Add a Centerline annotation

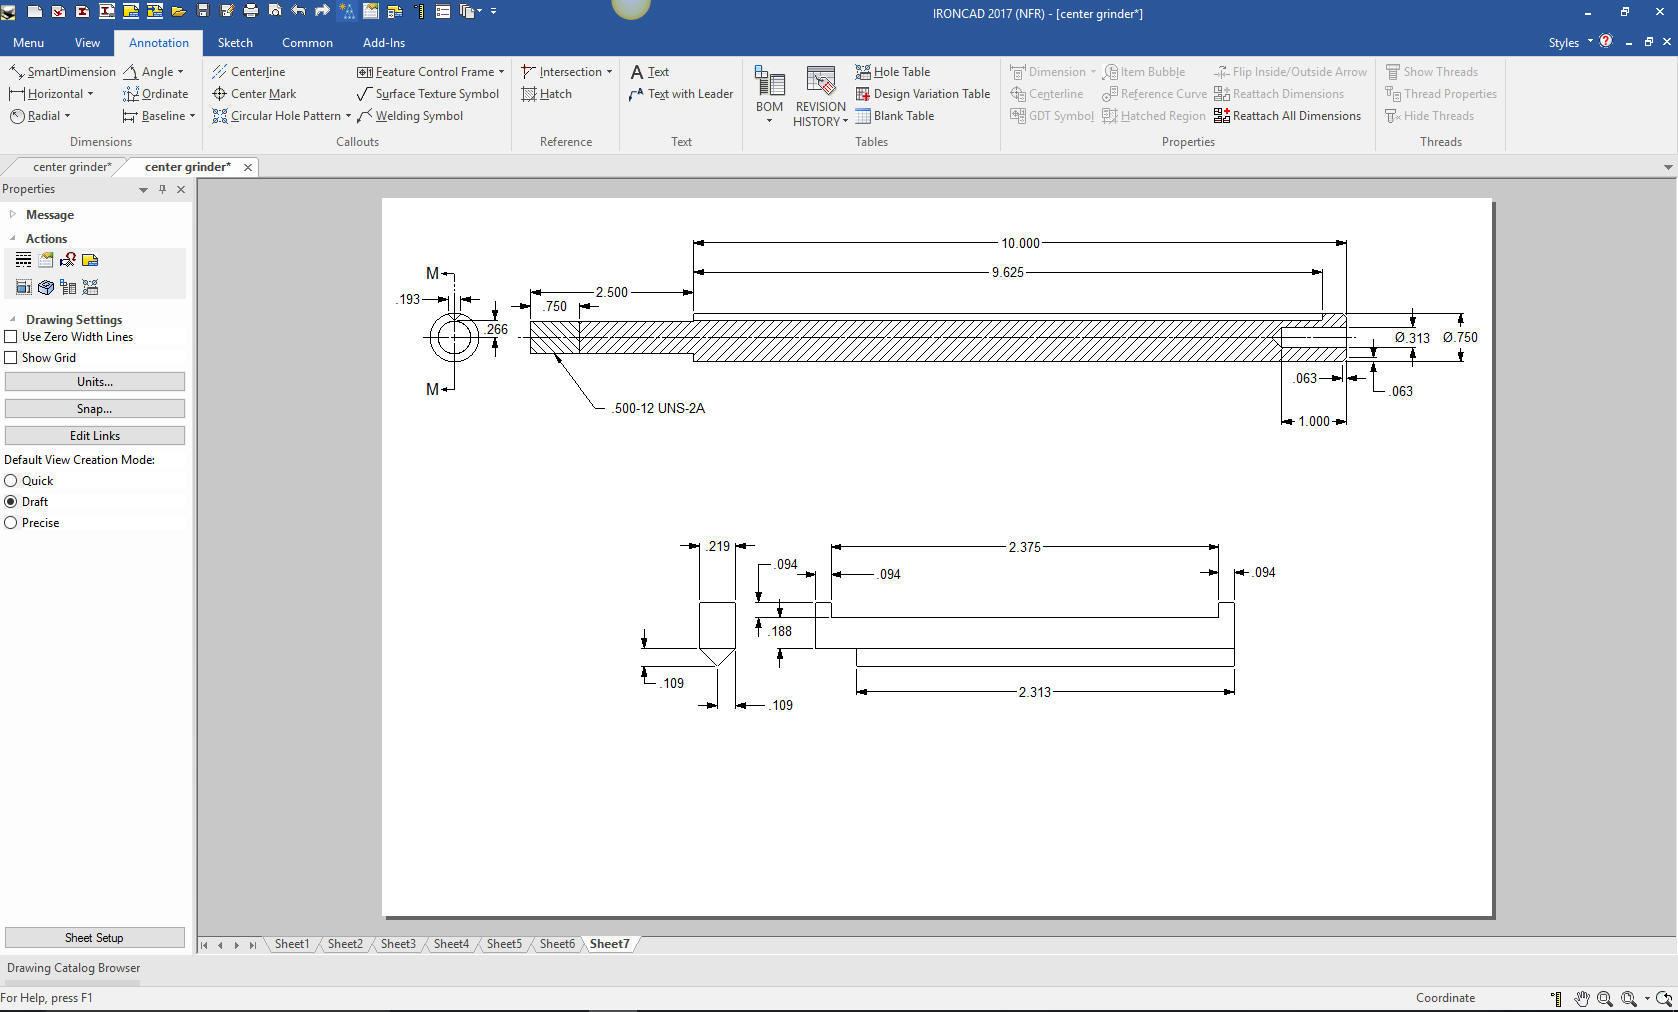click(x=248, y=72)
